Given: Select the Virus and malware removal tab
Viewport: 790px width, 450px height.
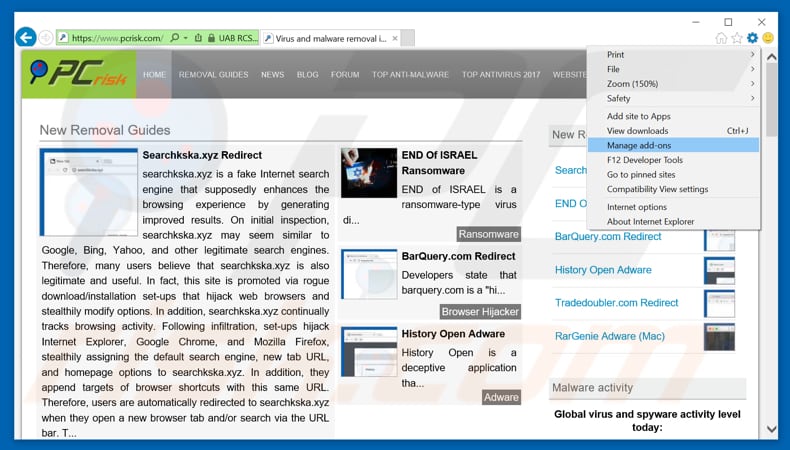Looking at the screenshot, I should point(331,38).
